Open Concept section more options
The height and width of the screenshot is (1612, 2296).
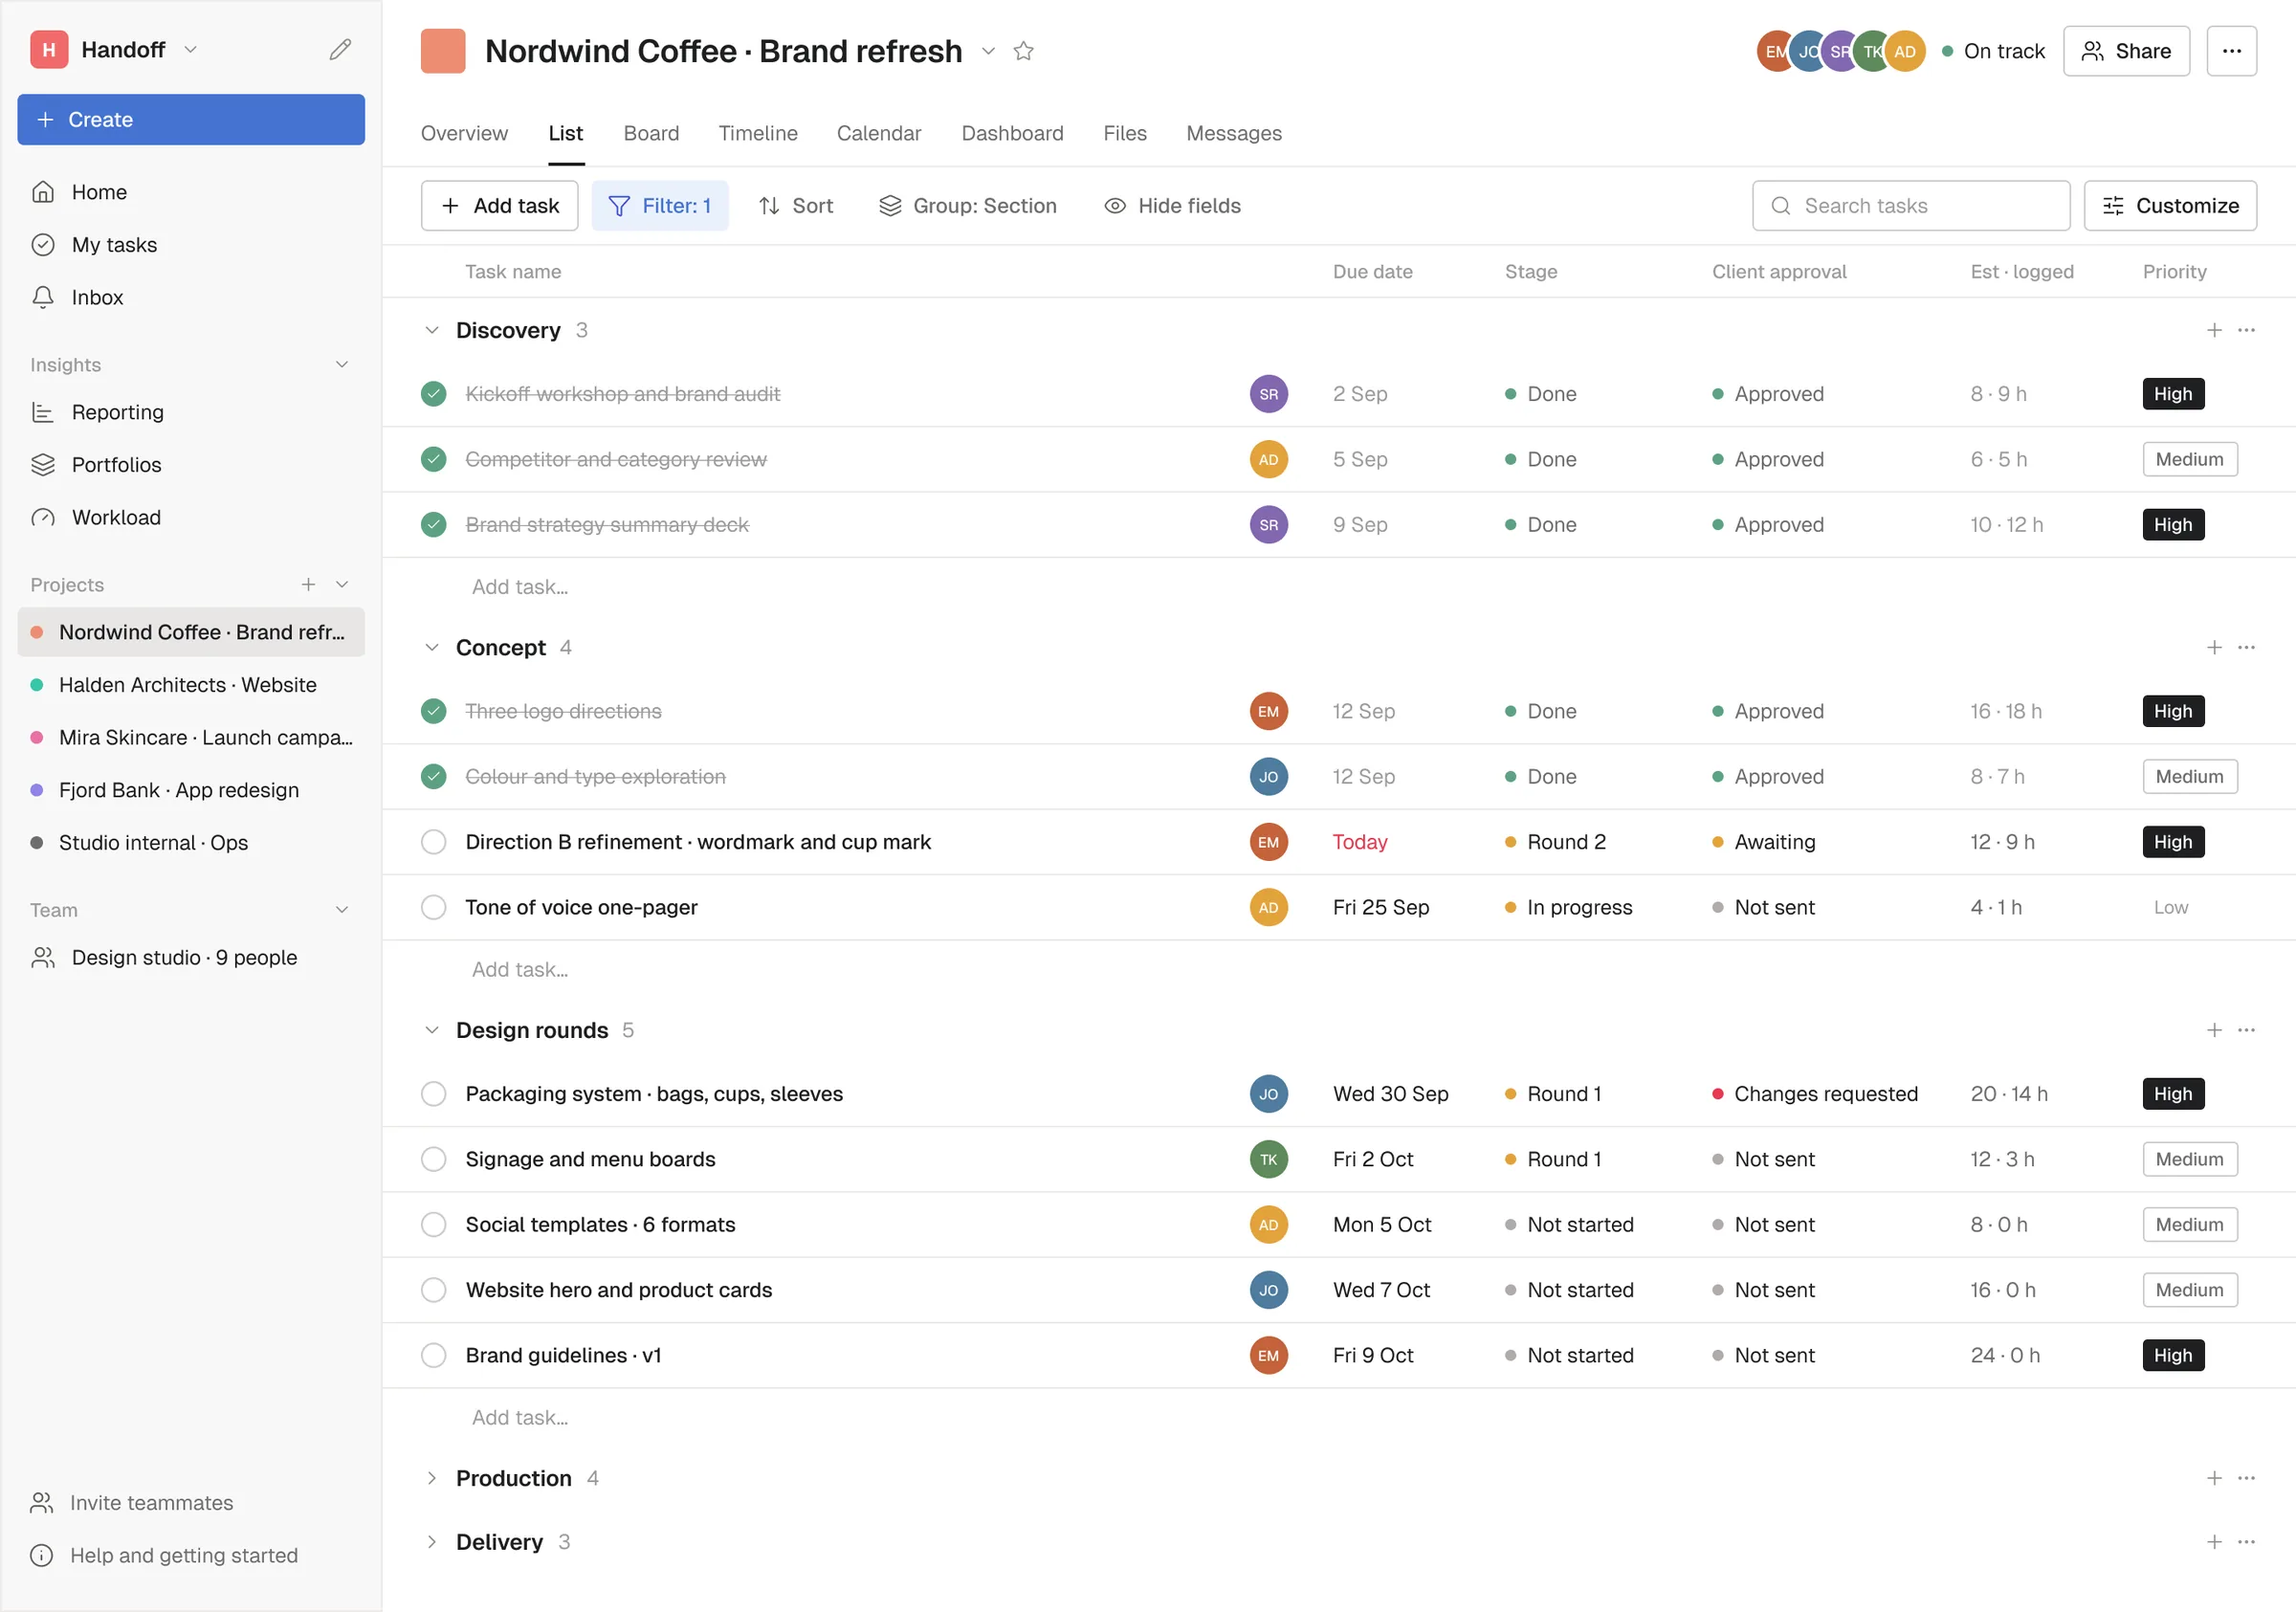pyautogui.click(x=2246, y=647)
